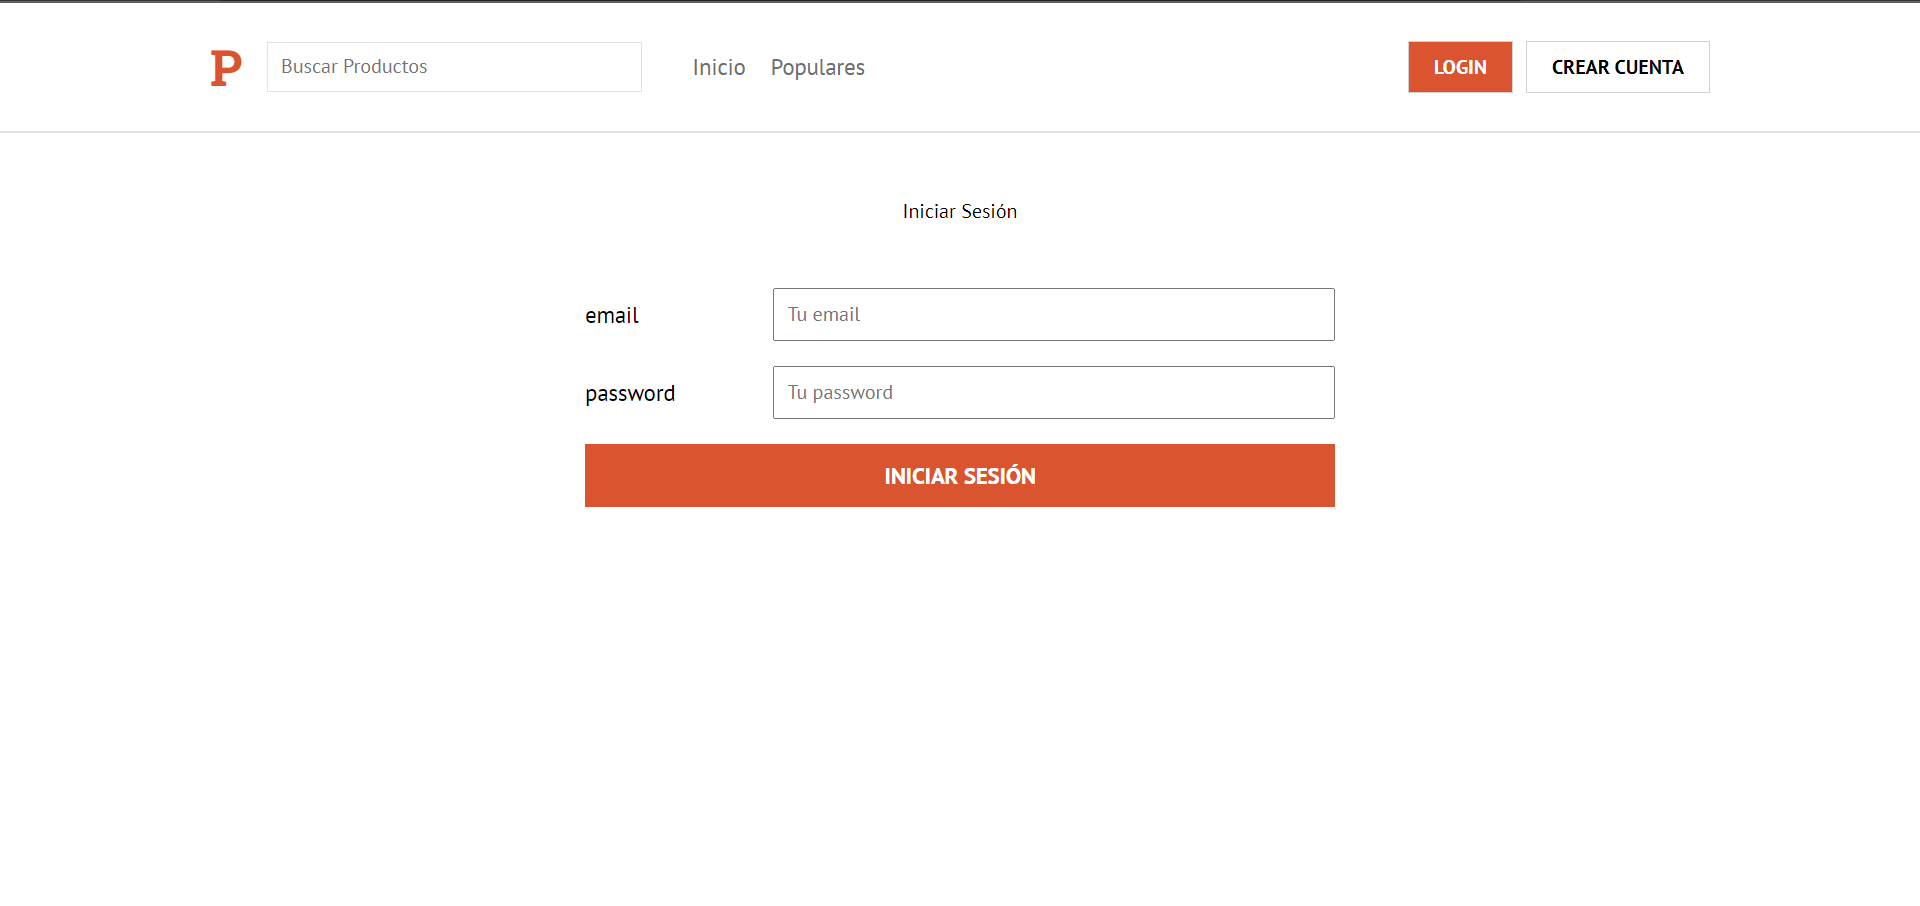Click the email label
Image resolution: width=1920 pixels, height=906 pixels.
click(611, 315)
